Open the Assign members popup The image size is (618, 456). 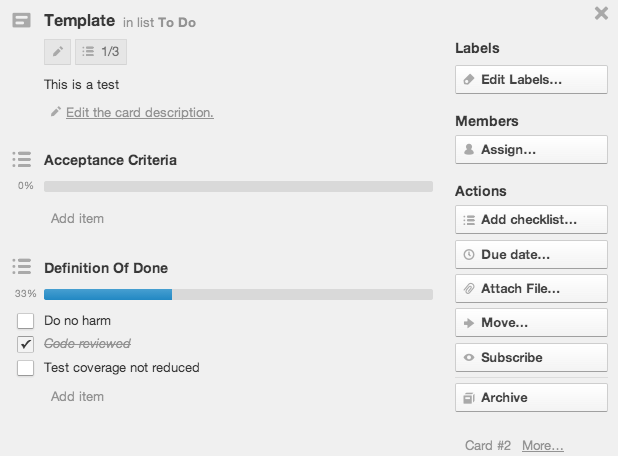[531, 149]
